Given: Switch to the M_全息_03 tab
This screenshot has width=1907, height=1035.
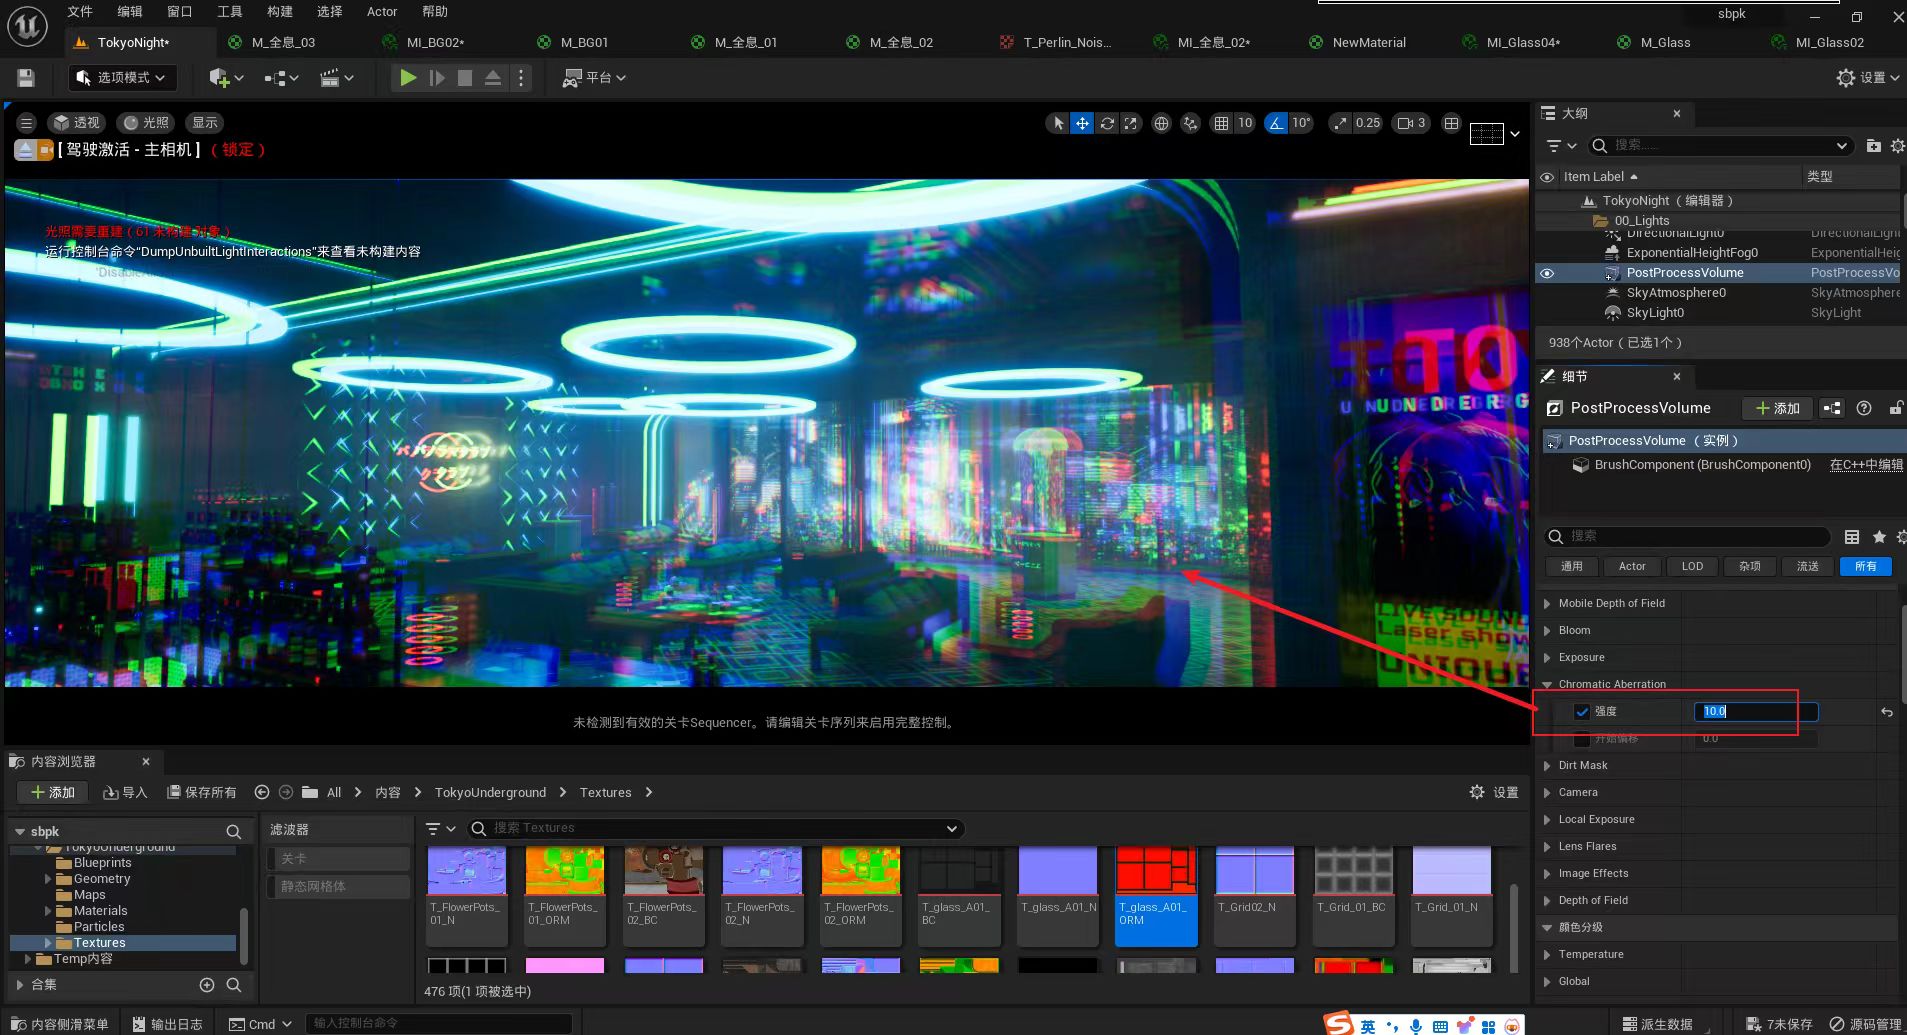Looking at the screenshot, I should tap(283, 43).
